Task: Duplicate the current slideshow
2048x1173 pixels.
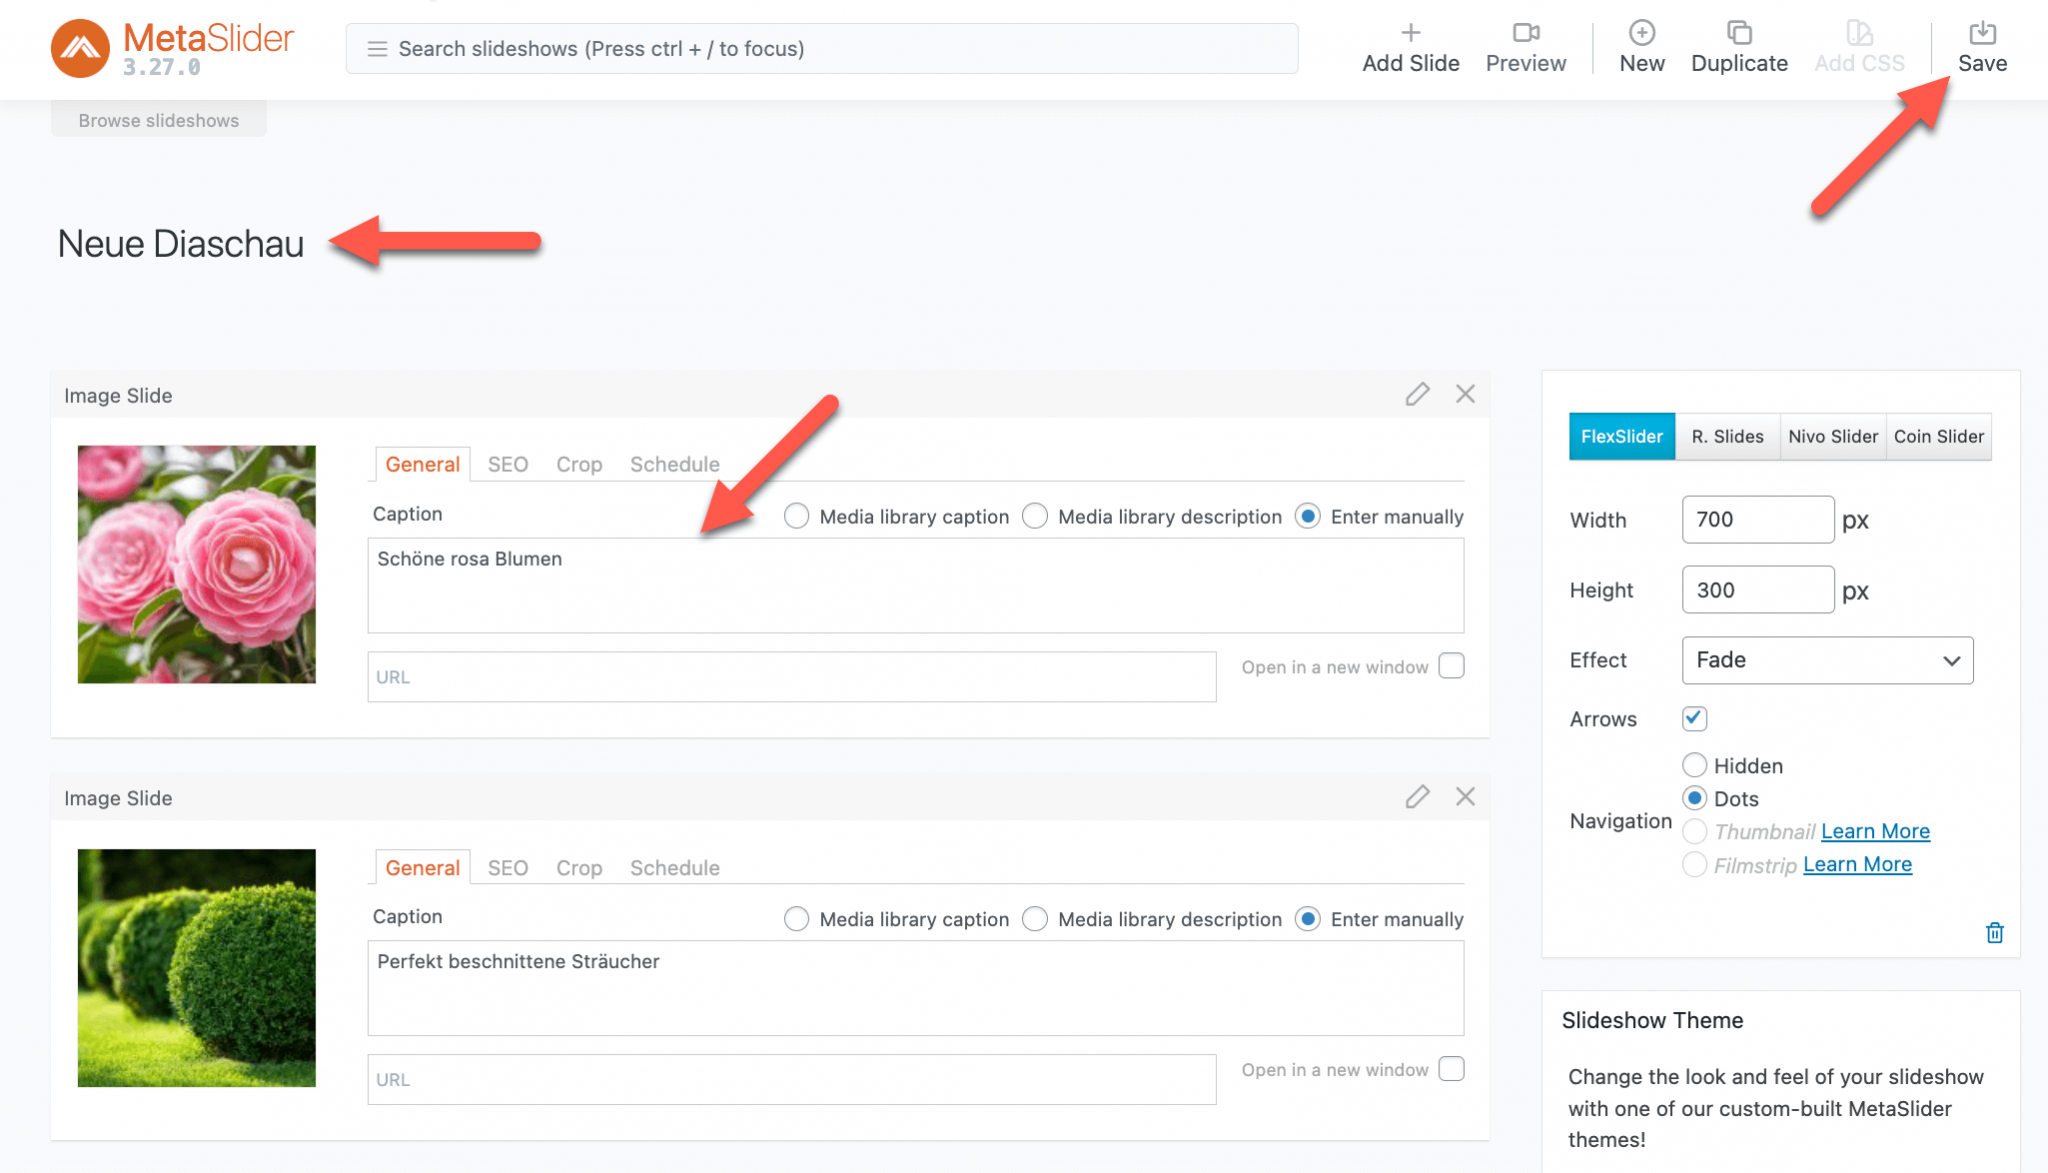Action: click(1739, 48)
